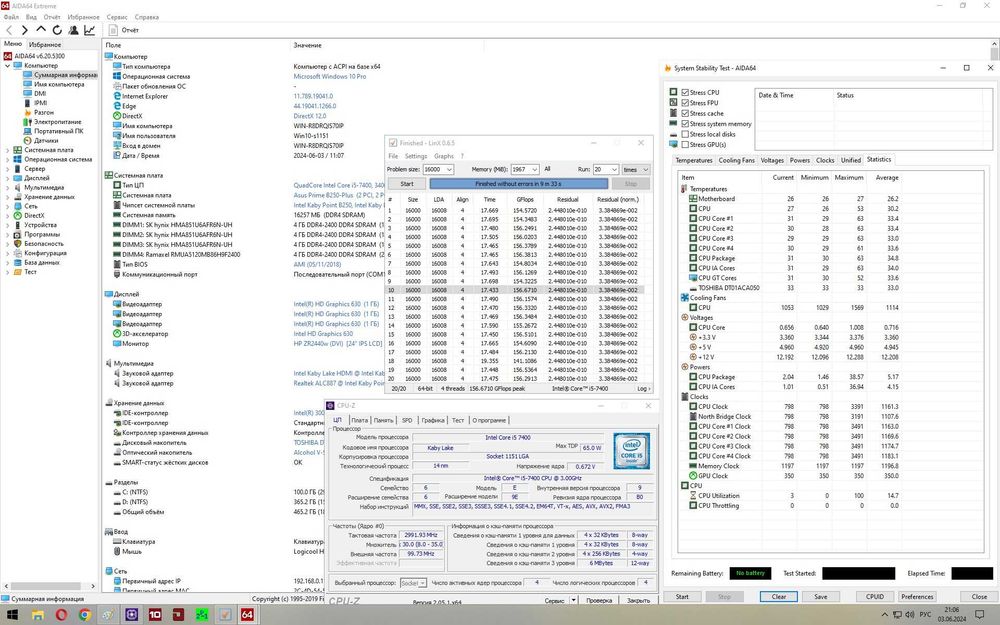The width and height of the screenshot is (1000, 625).
Task: Click the Мультимедиа speaker icon in tree
Action: [x=18, y=188]
